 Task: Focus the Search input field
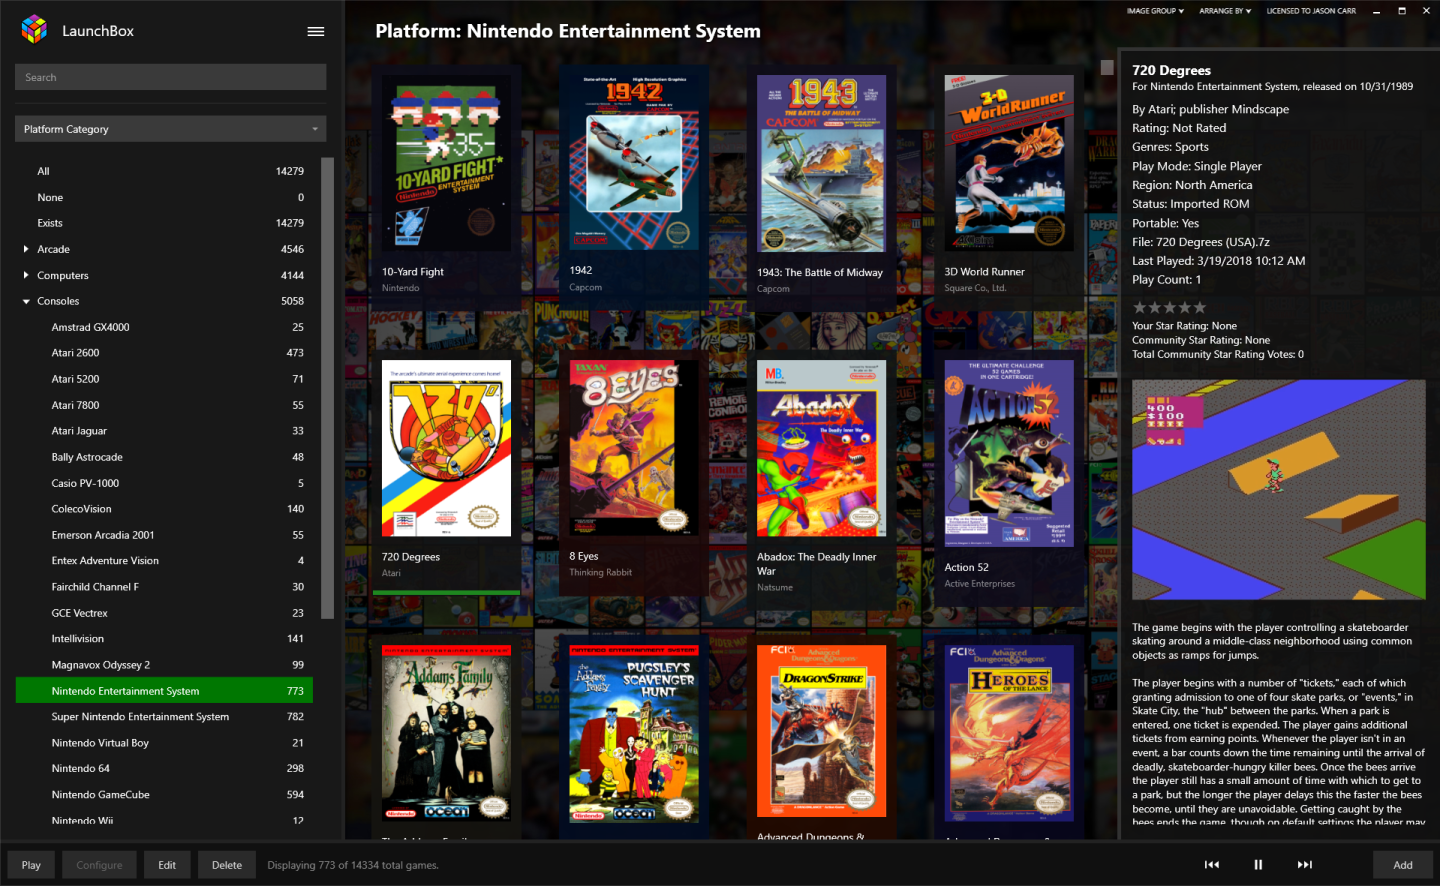170,77
